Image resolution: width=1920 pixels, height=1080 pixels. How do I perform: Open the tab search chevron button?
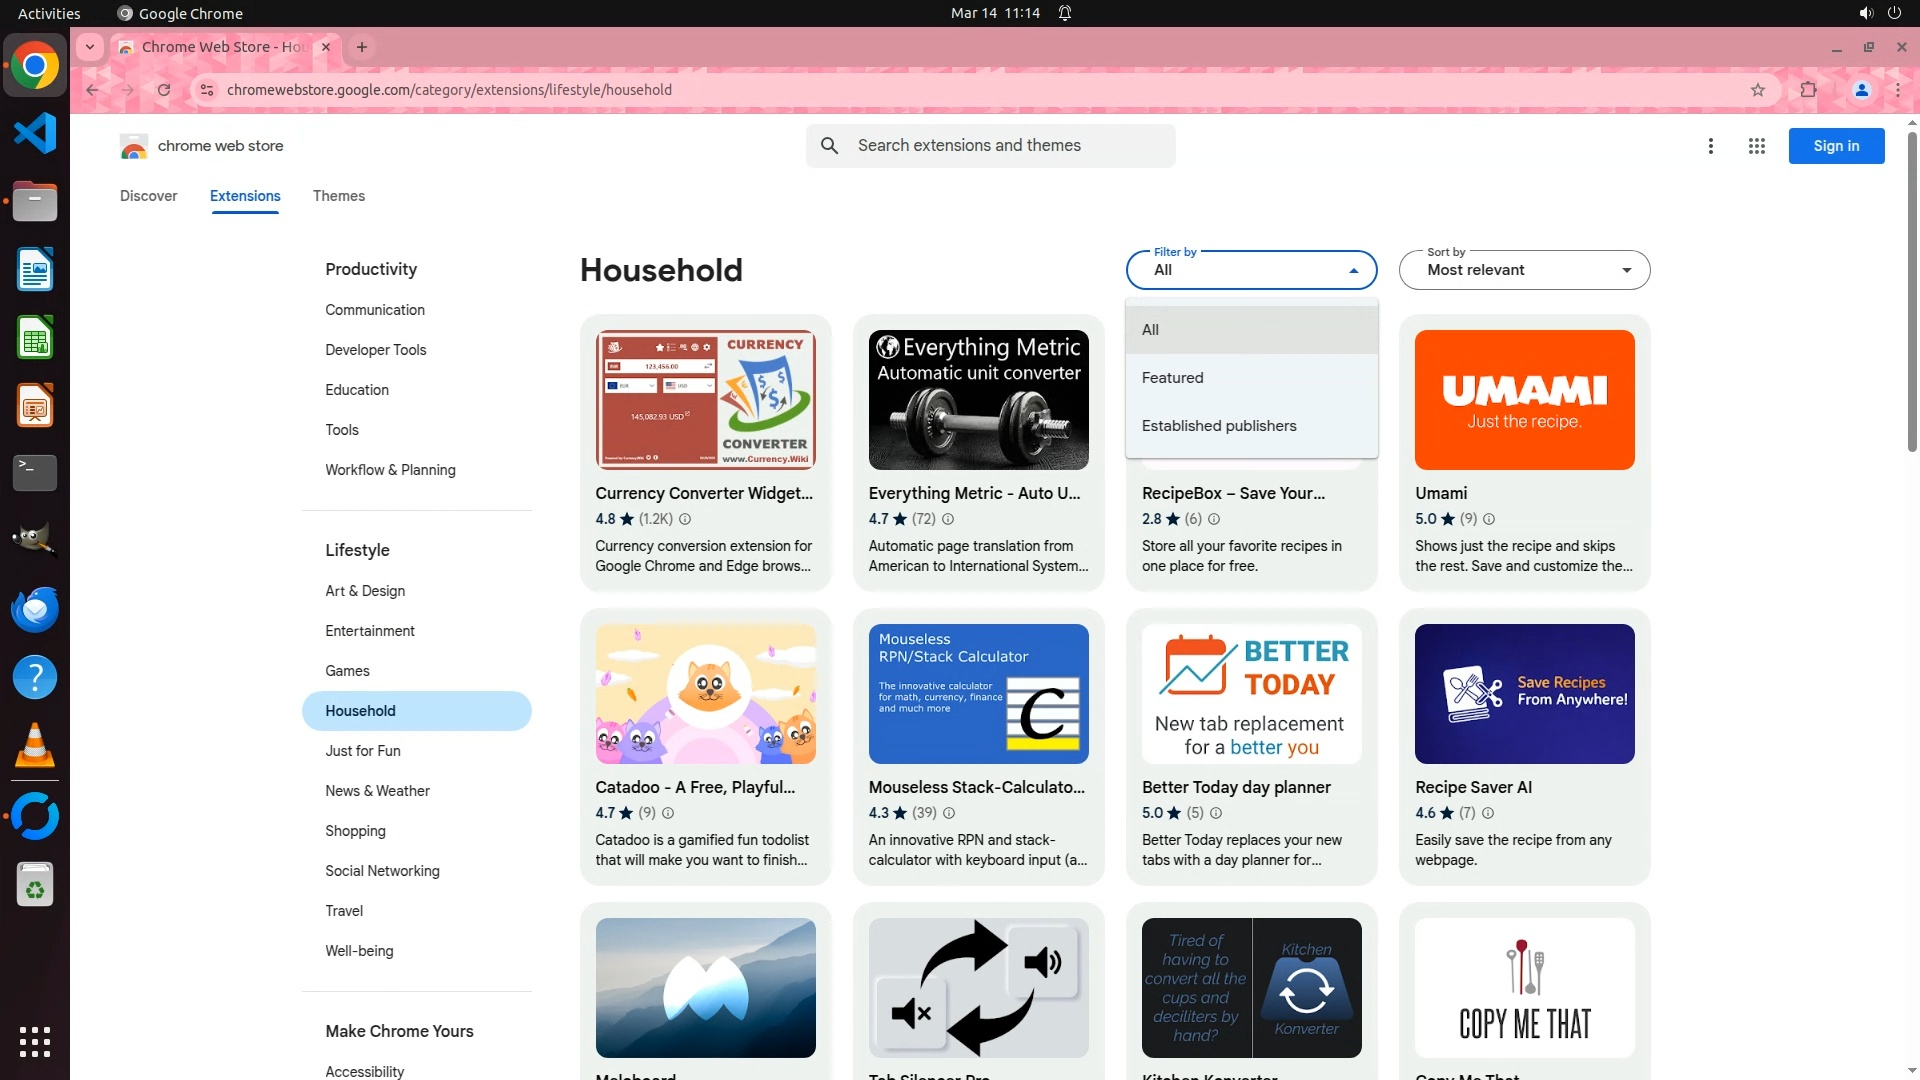(x=90, y=47)
